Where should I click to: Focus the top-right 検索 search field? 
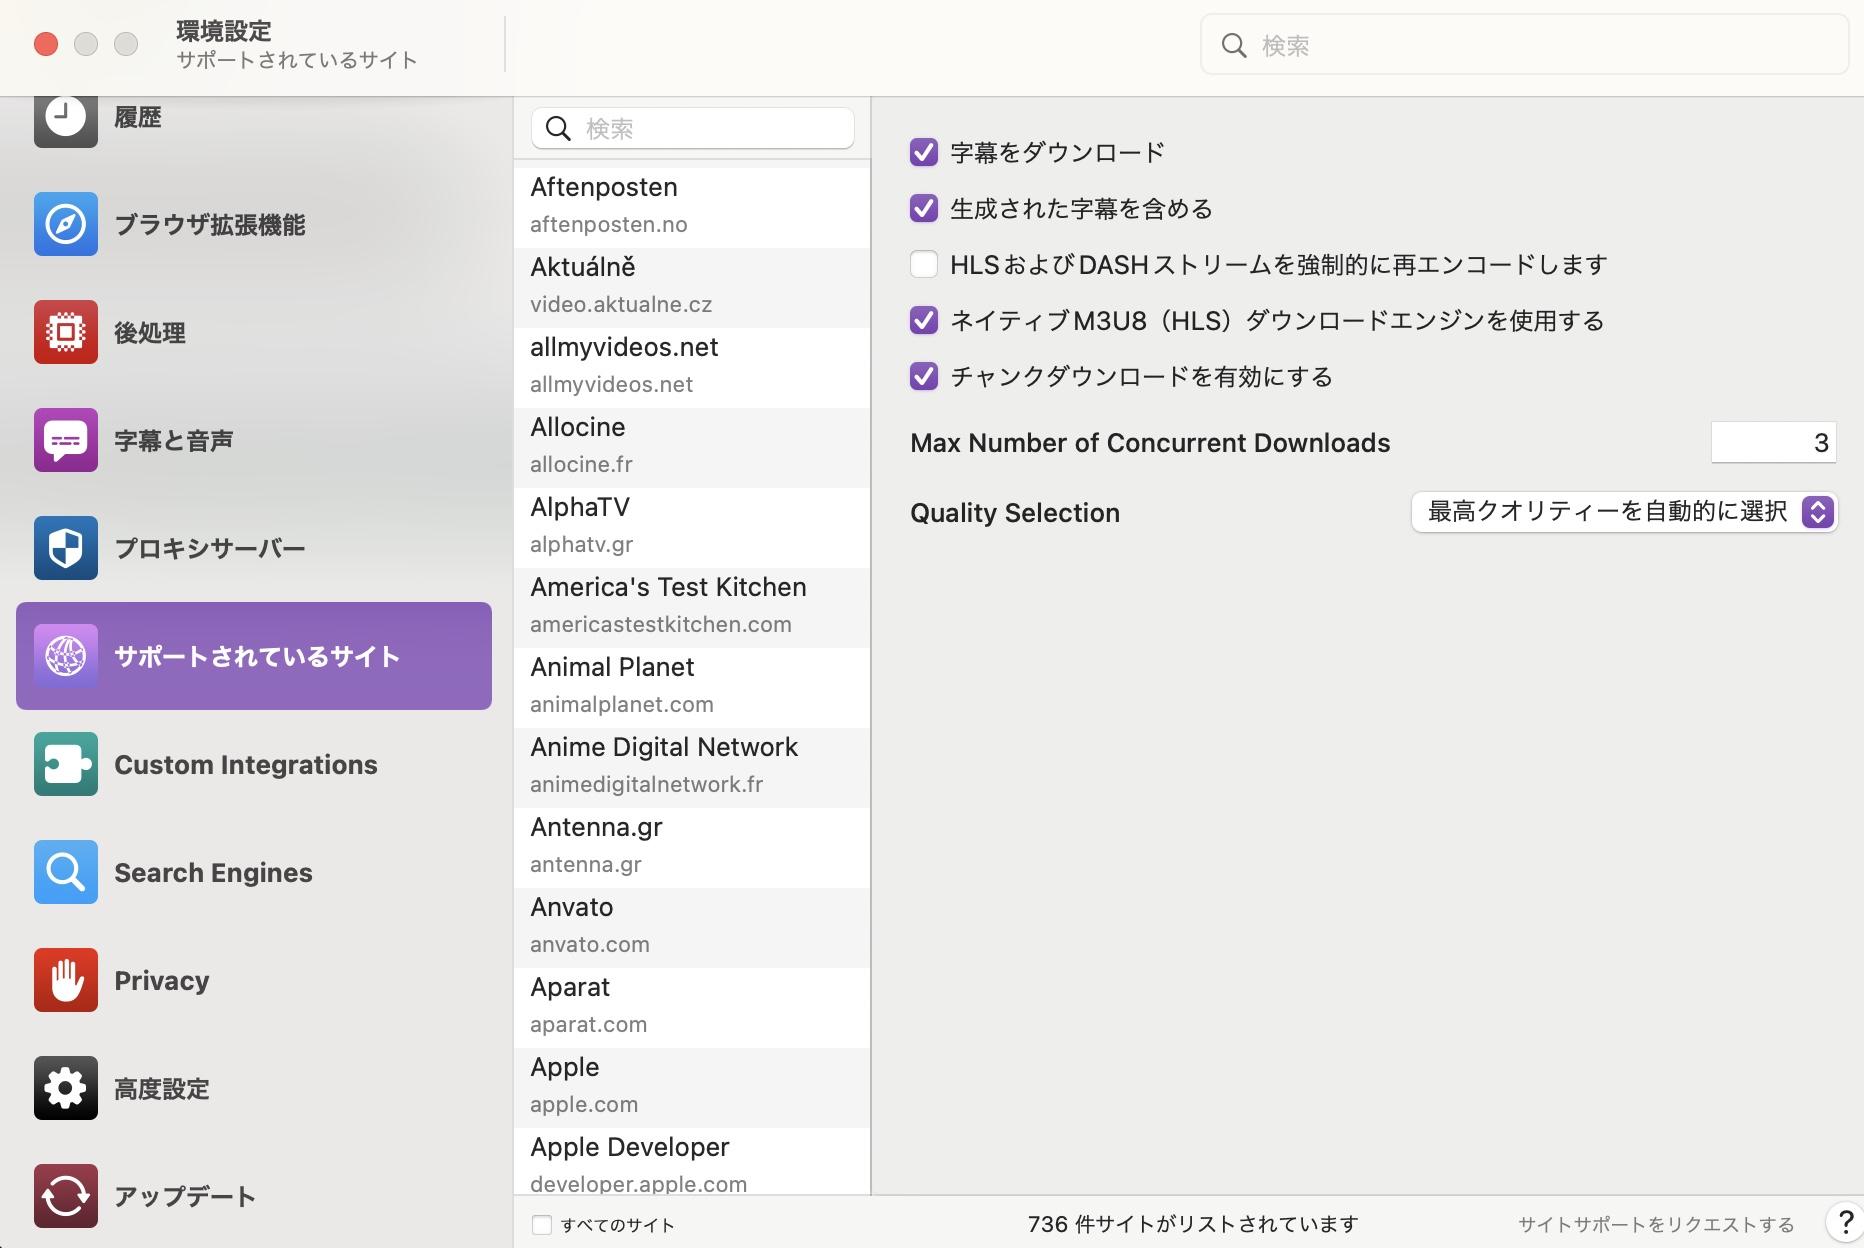(1524, 45)
